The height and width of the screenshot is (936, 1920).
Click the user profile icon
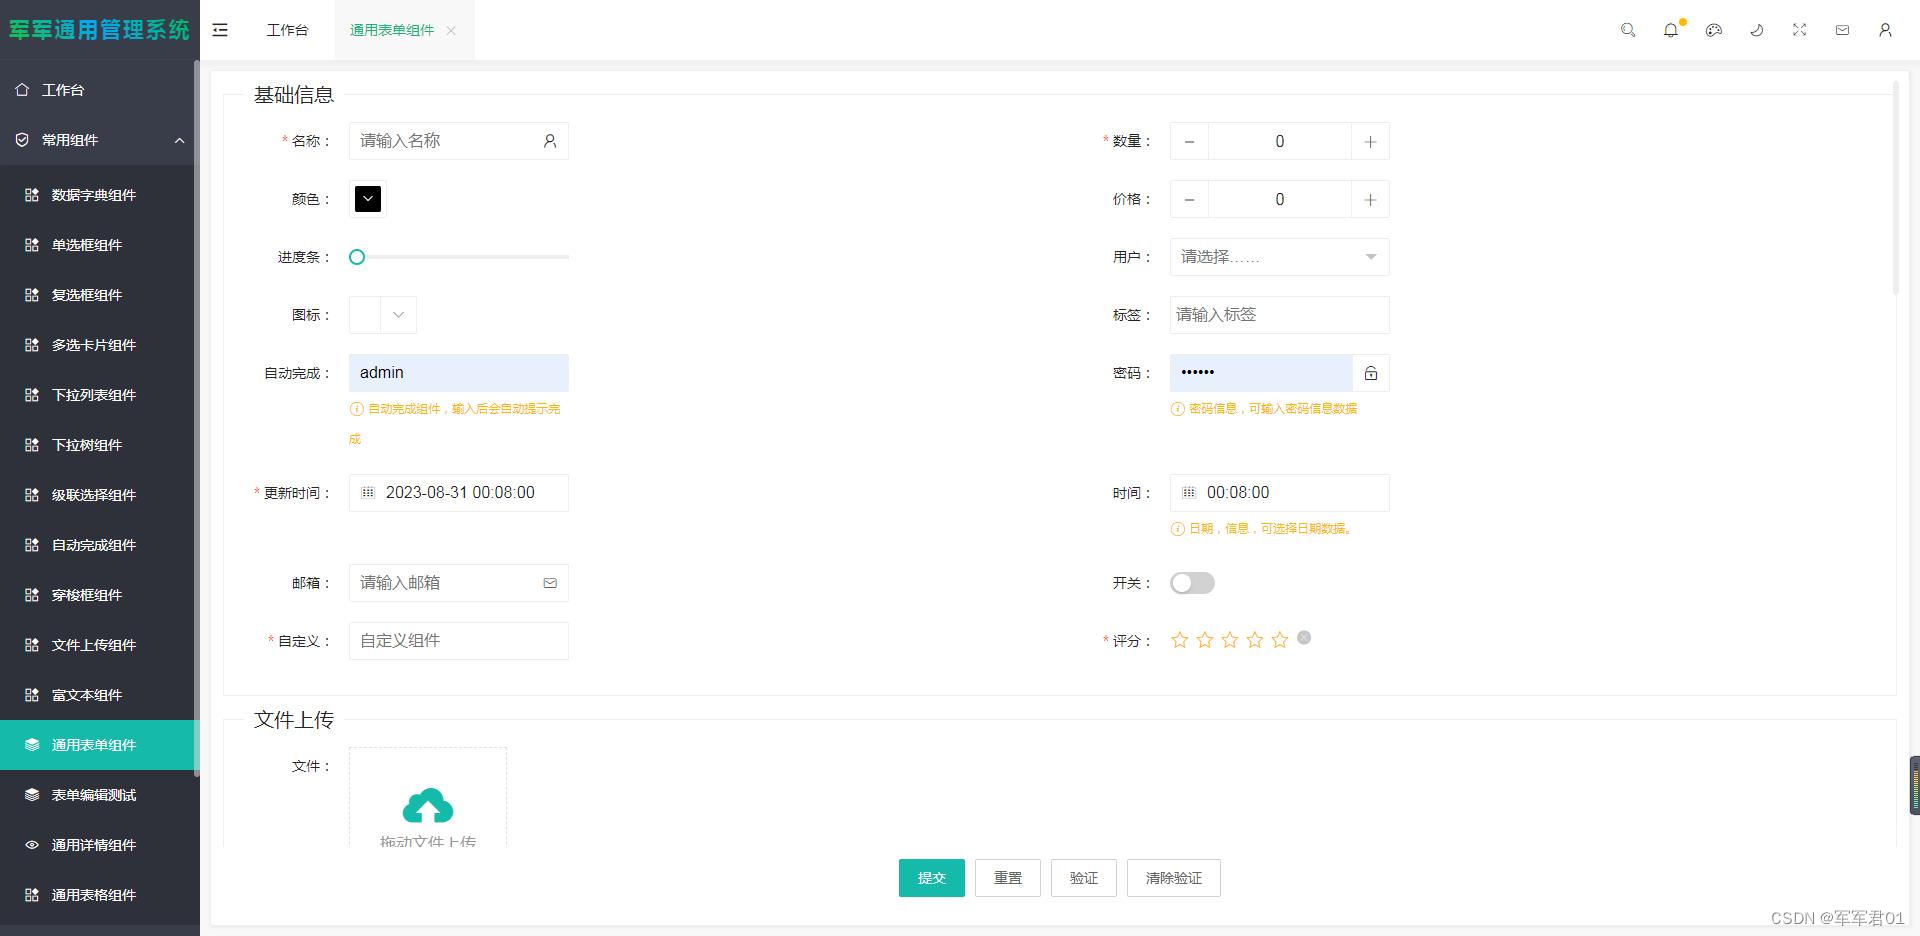pyautogui.click(x=1886, y=30)
